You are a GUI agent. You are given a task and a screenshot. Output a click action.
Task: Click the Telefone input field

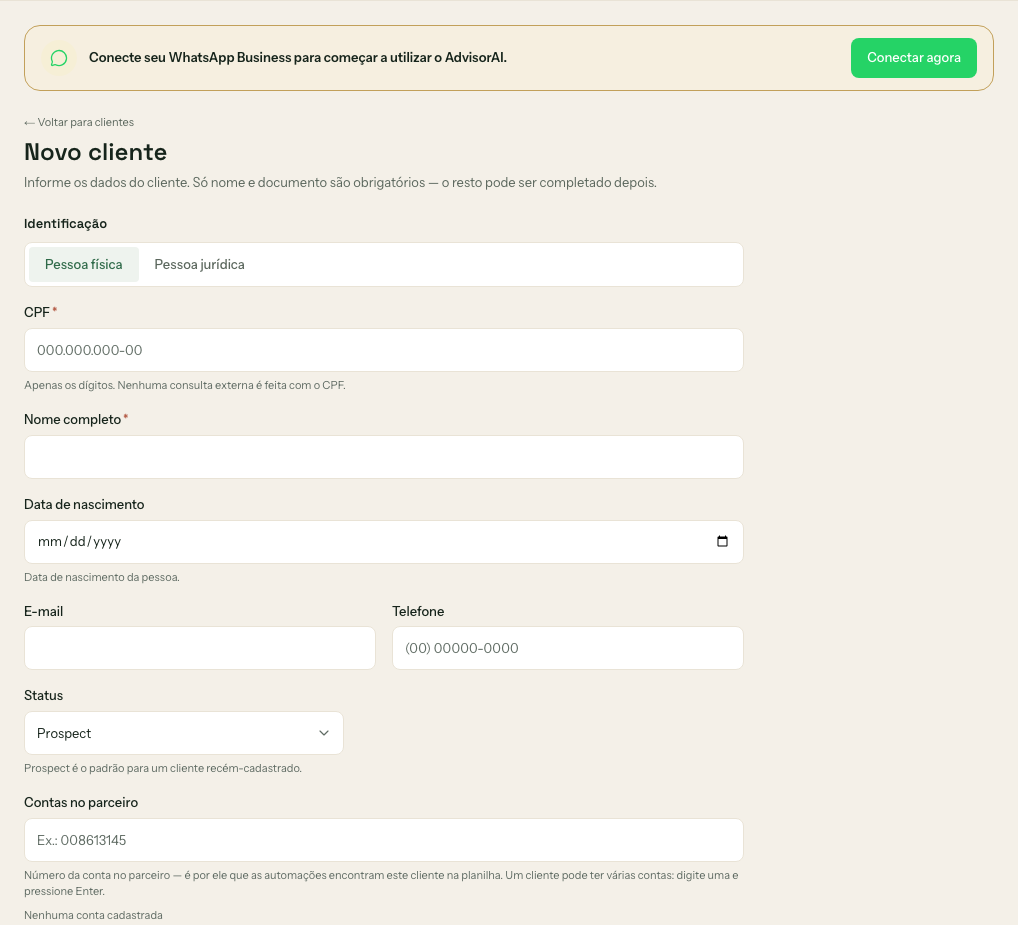click(x=567, y=648)
